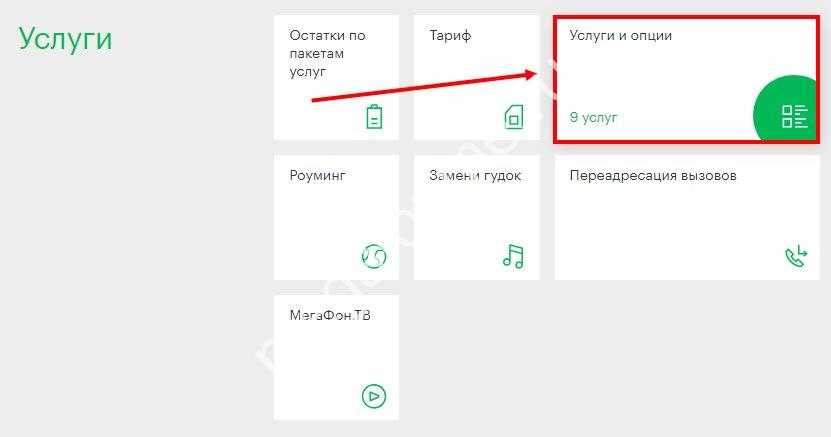Click the music note icon
Image resolution: width=831 pixels, height=437 pixels.
pos(513,256)
